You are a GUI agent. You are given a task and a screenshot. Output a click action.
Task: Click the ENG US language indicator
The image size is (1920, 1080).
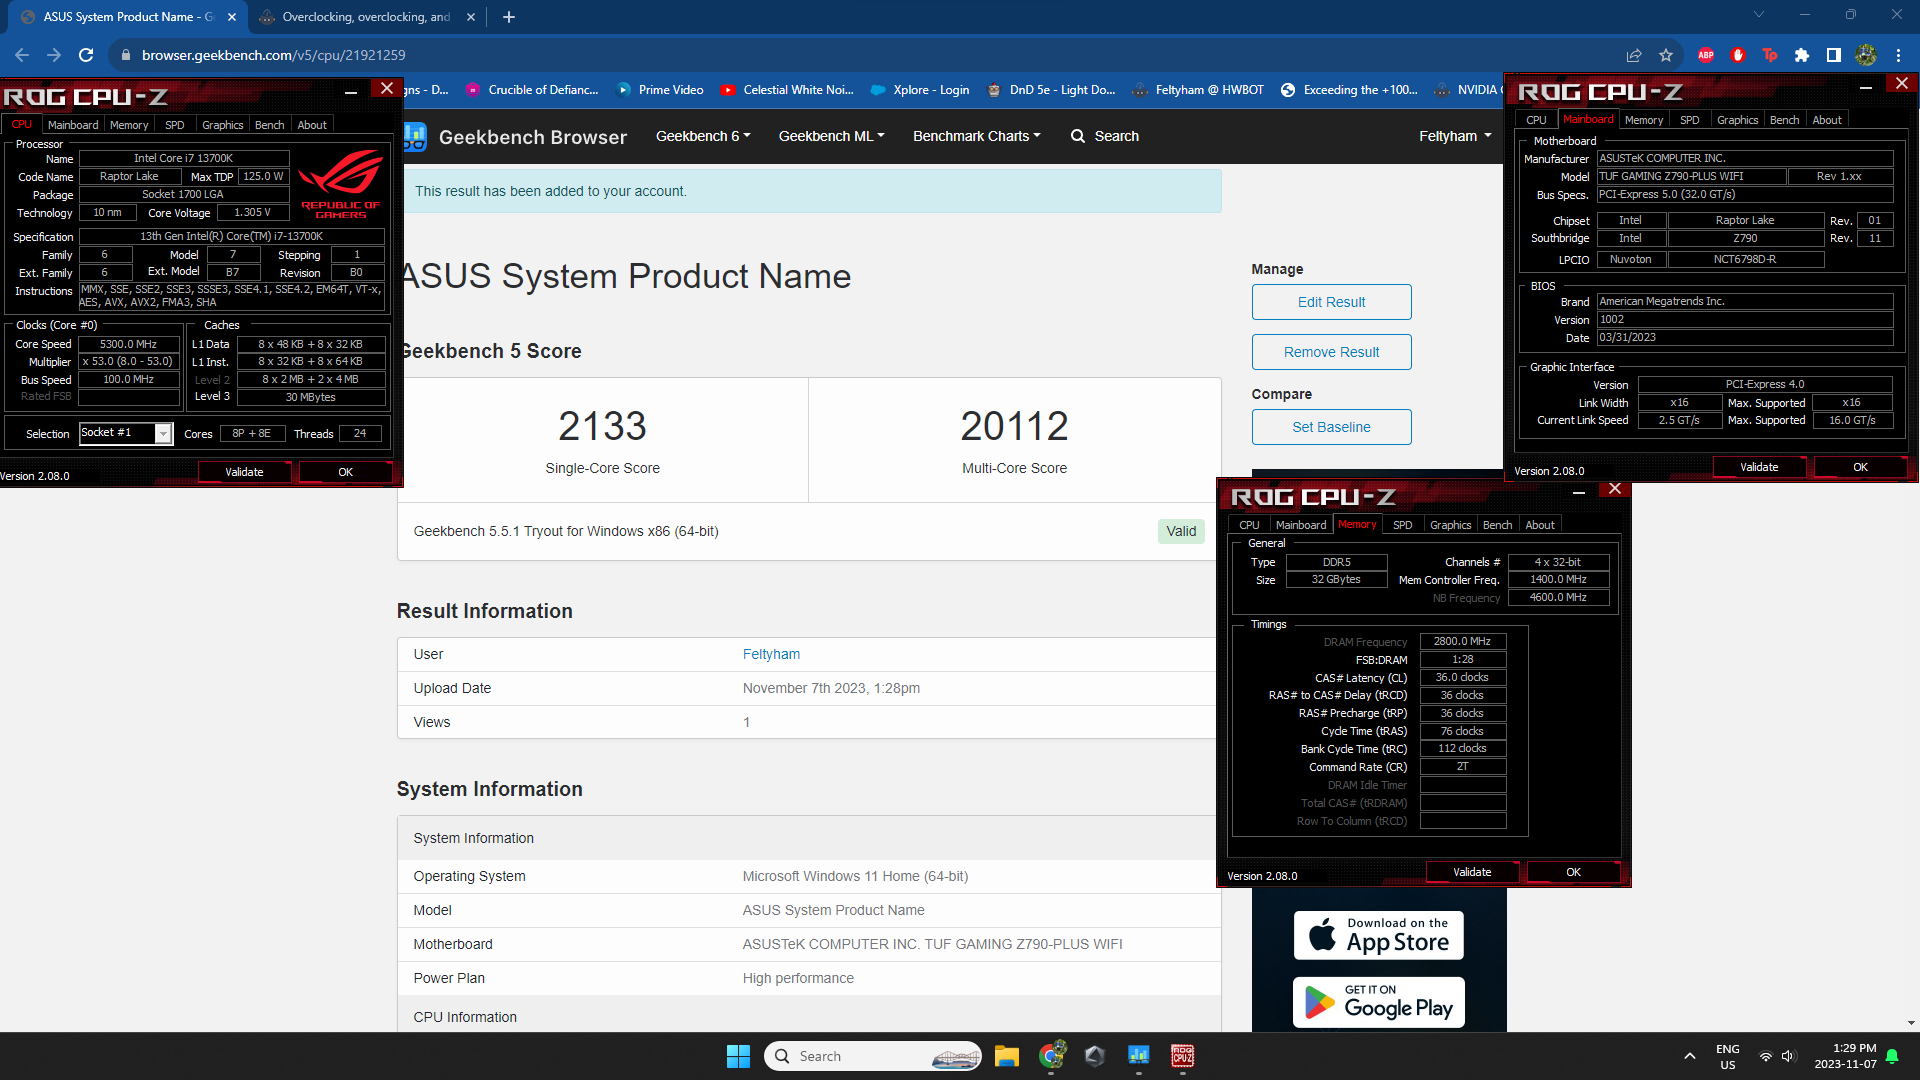(1727, 1056)
